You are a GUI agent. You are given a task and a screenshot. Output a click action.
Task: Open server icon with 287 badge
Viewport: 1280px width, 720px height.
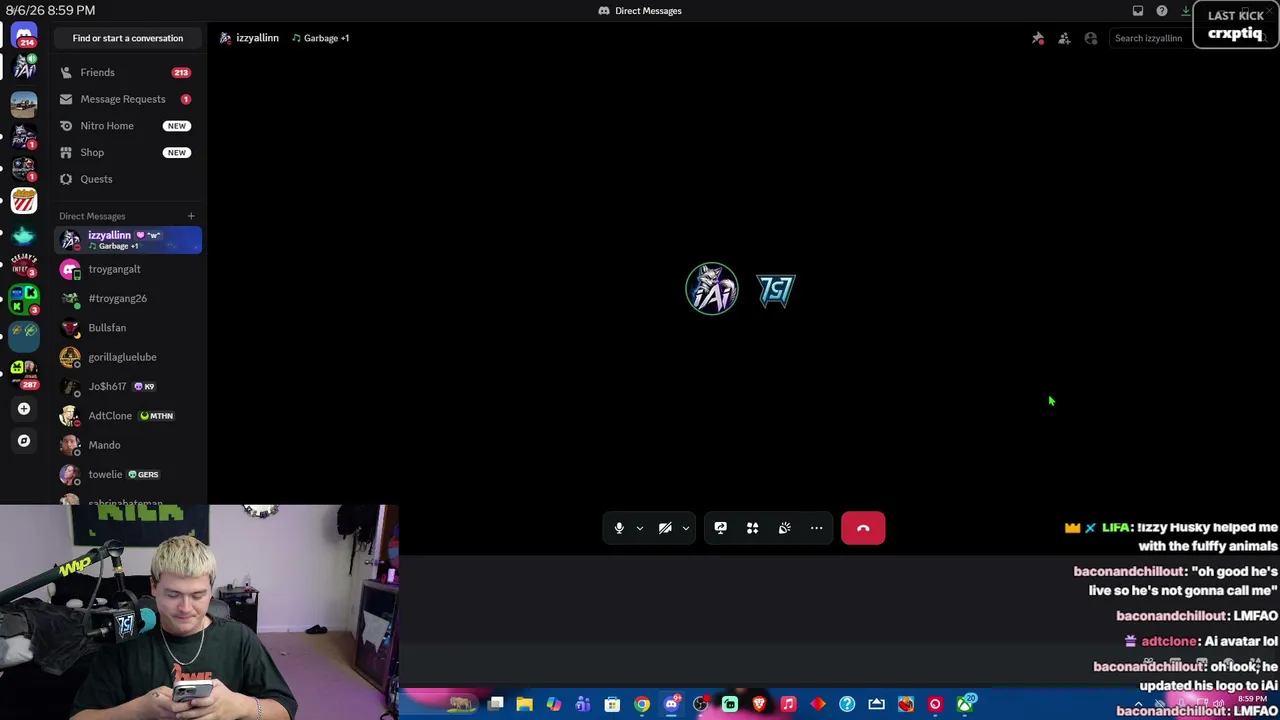tap(24, 374)
